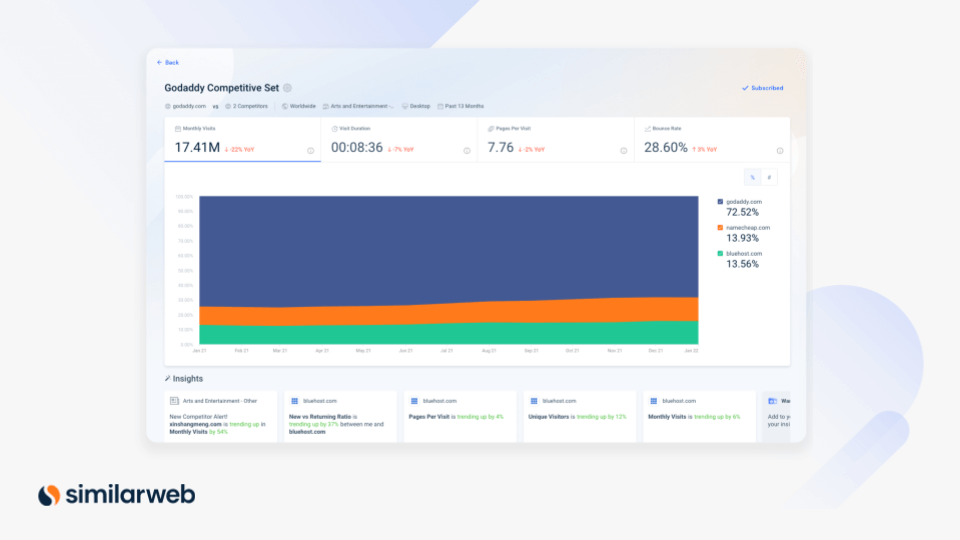Select the Bounce Rate metric tab
This screenshot has width=960, height=540.
click(711, 140)
